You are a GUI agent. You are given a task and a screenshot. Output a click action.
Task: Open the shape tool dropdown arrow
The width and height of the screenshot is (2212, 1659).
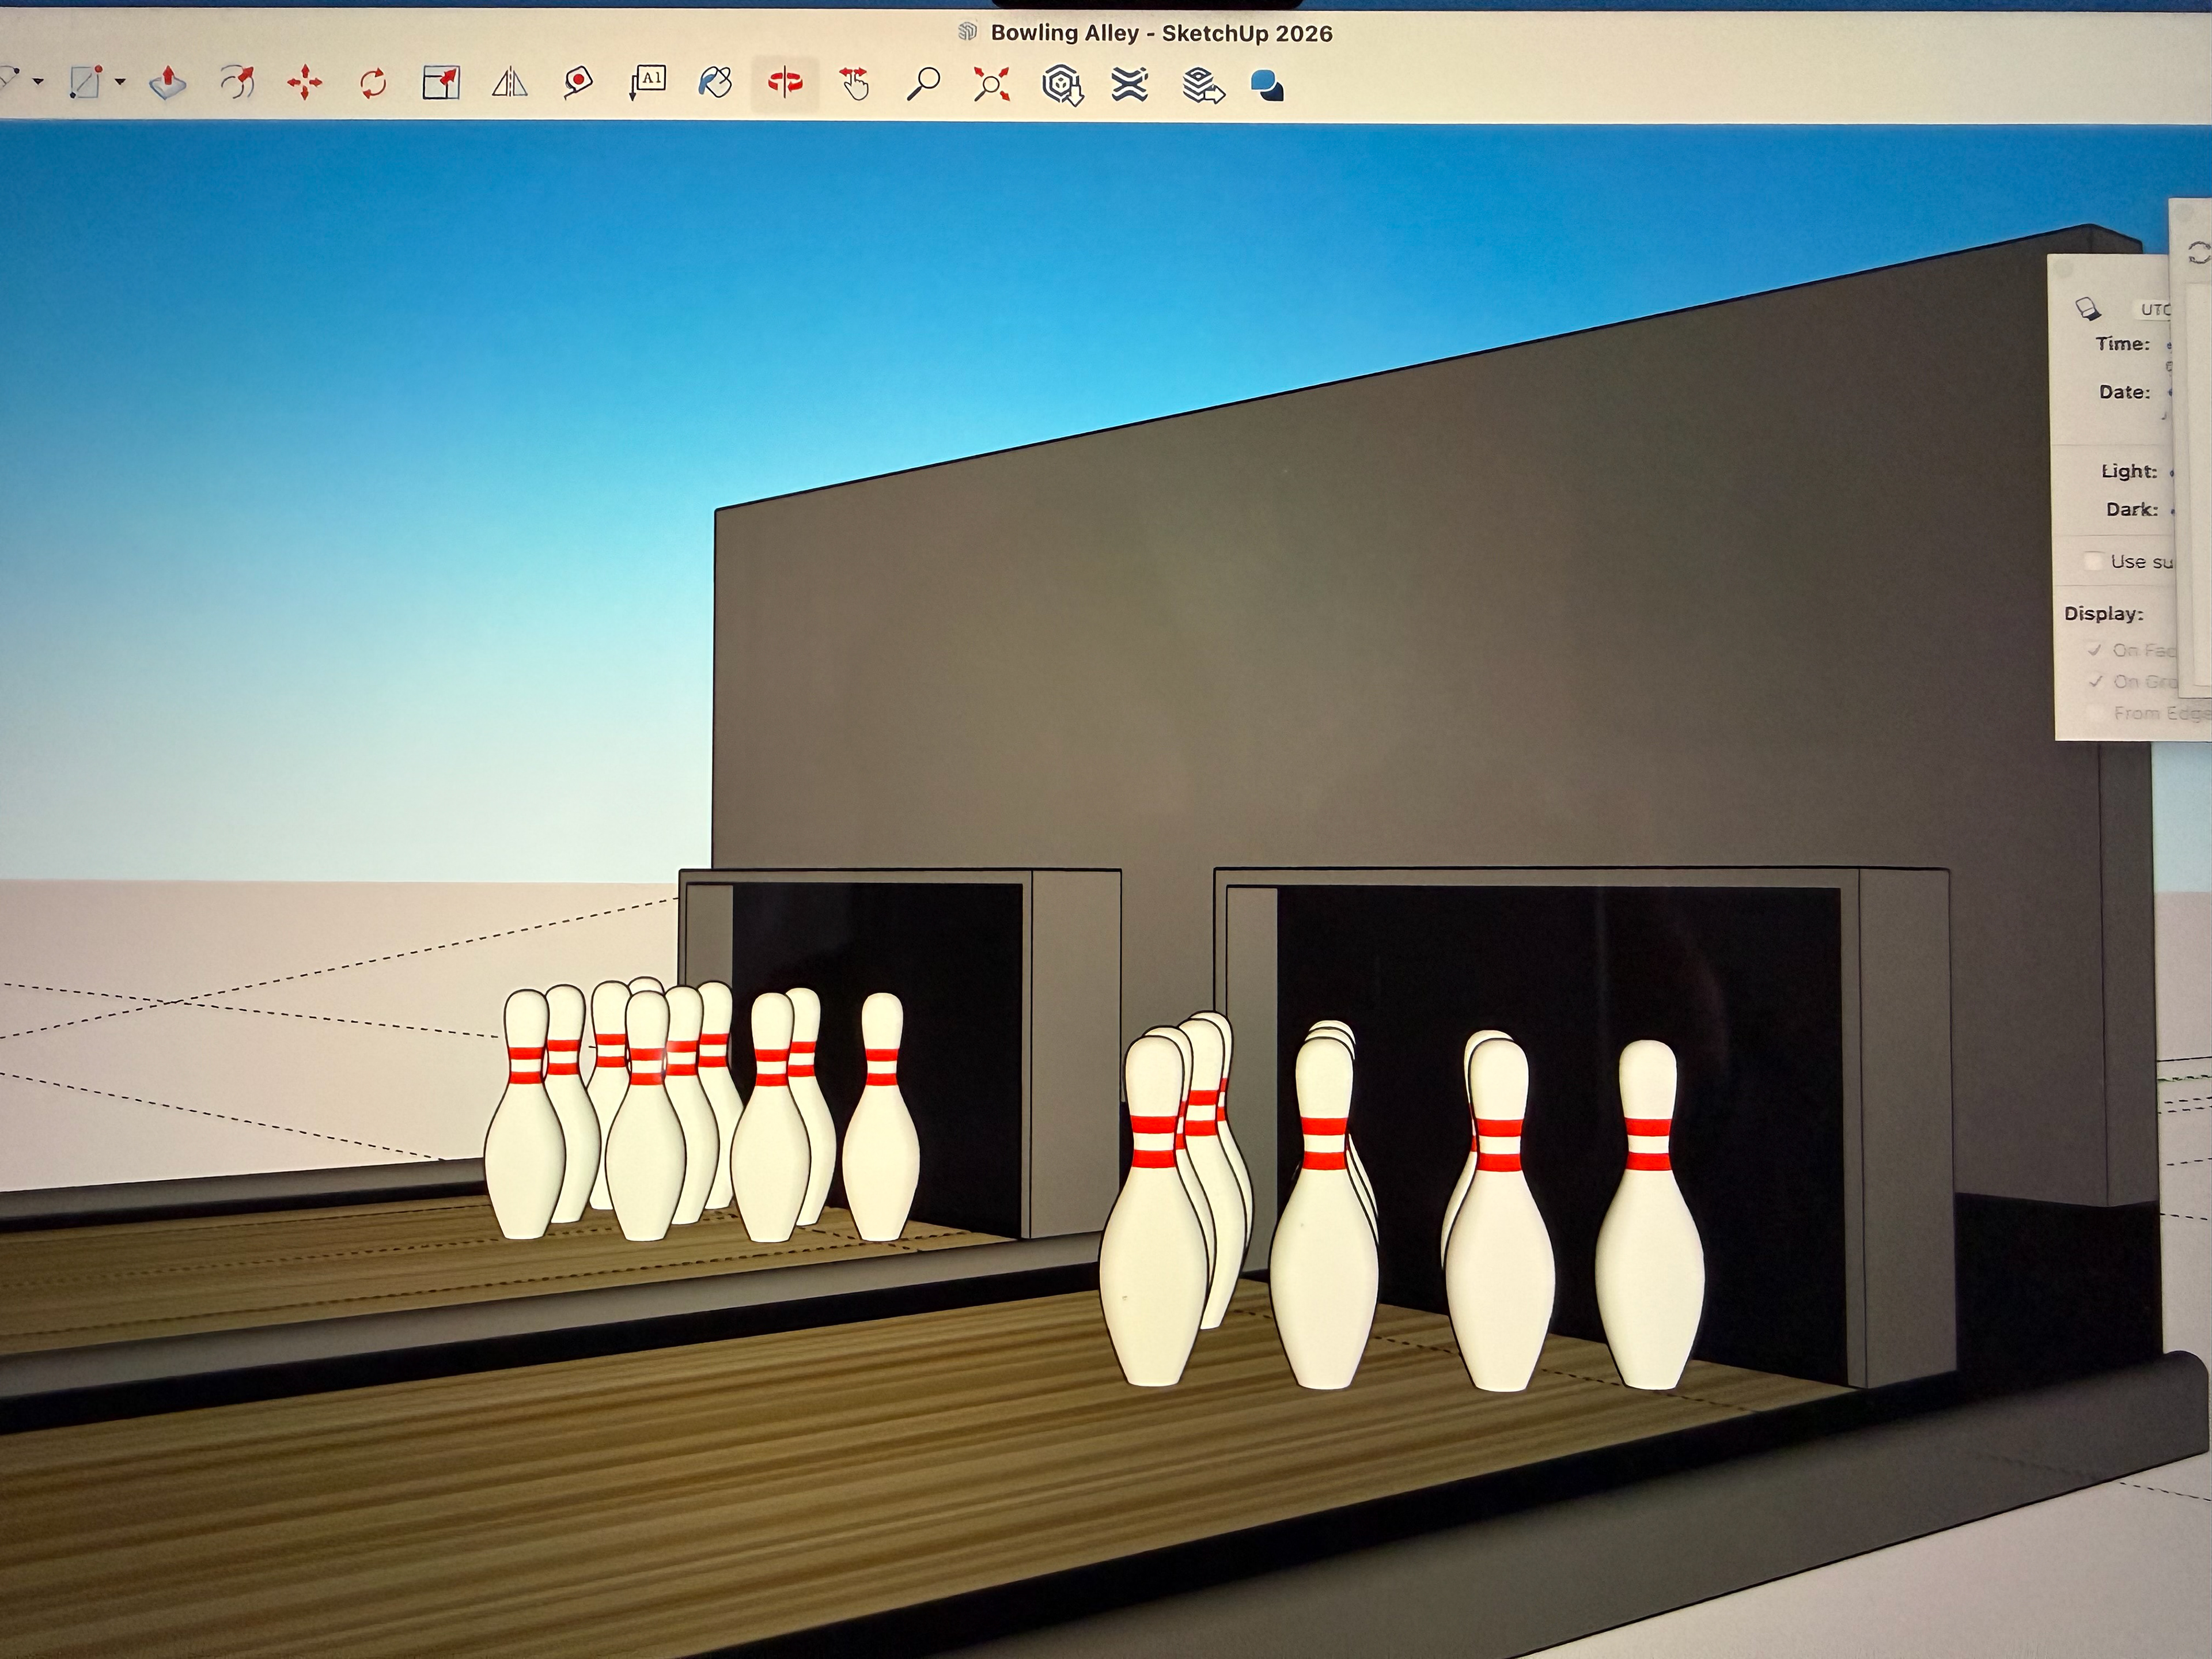[x=120, y=82]
